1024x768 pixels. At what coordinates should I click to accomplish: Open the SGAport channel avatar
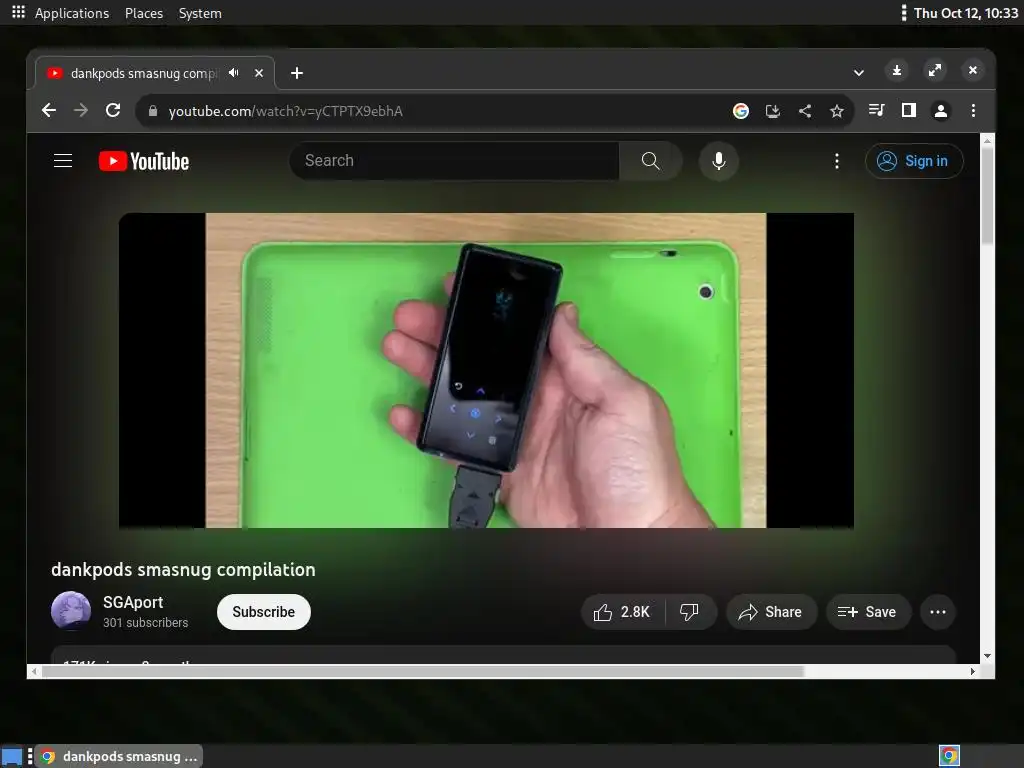(71, 611)
